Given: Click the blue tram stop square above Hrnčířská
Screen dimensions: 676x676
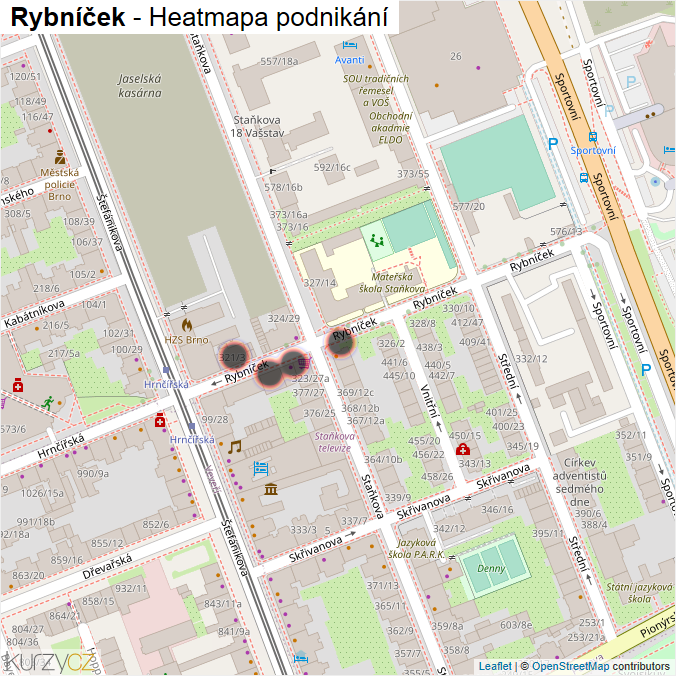Looking at the screenshot, I should point(166,370).
